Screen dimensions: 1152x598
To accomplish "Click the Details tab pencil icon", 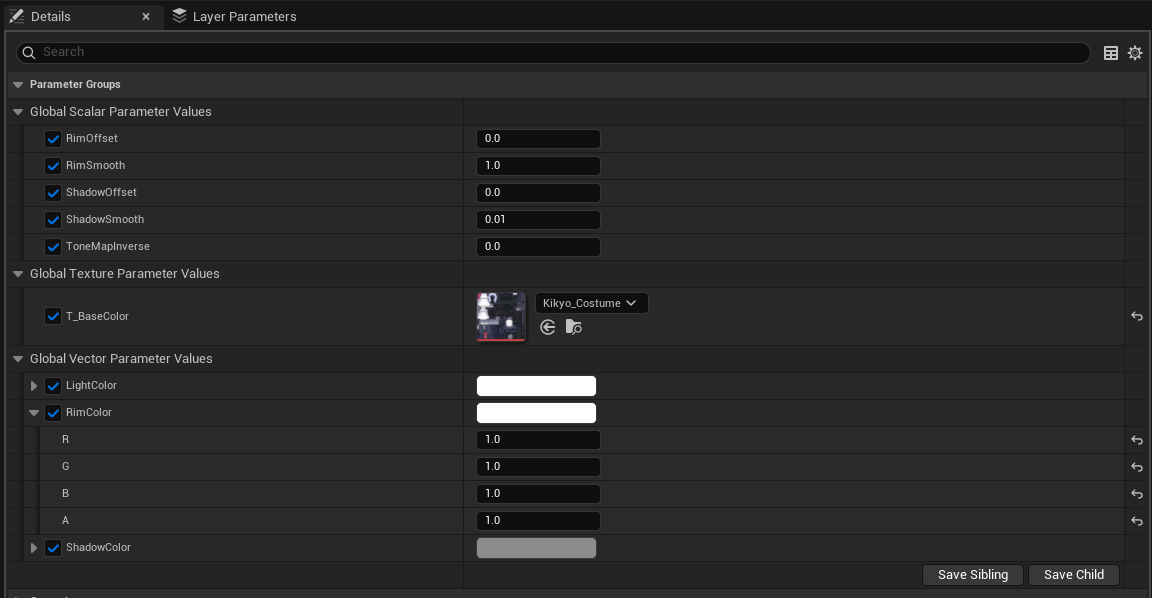I will coord(17,16).
